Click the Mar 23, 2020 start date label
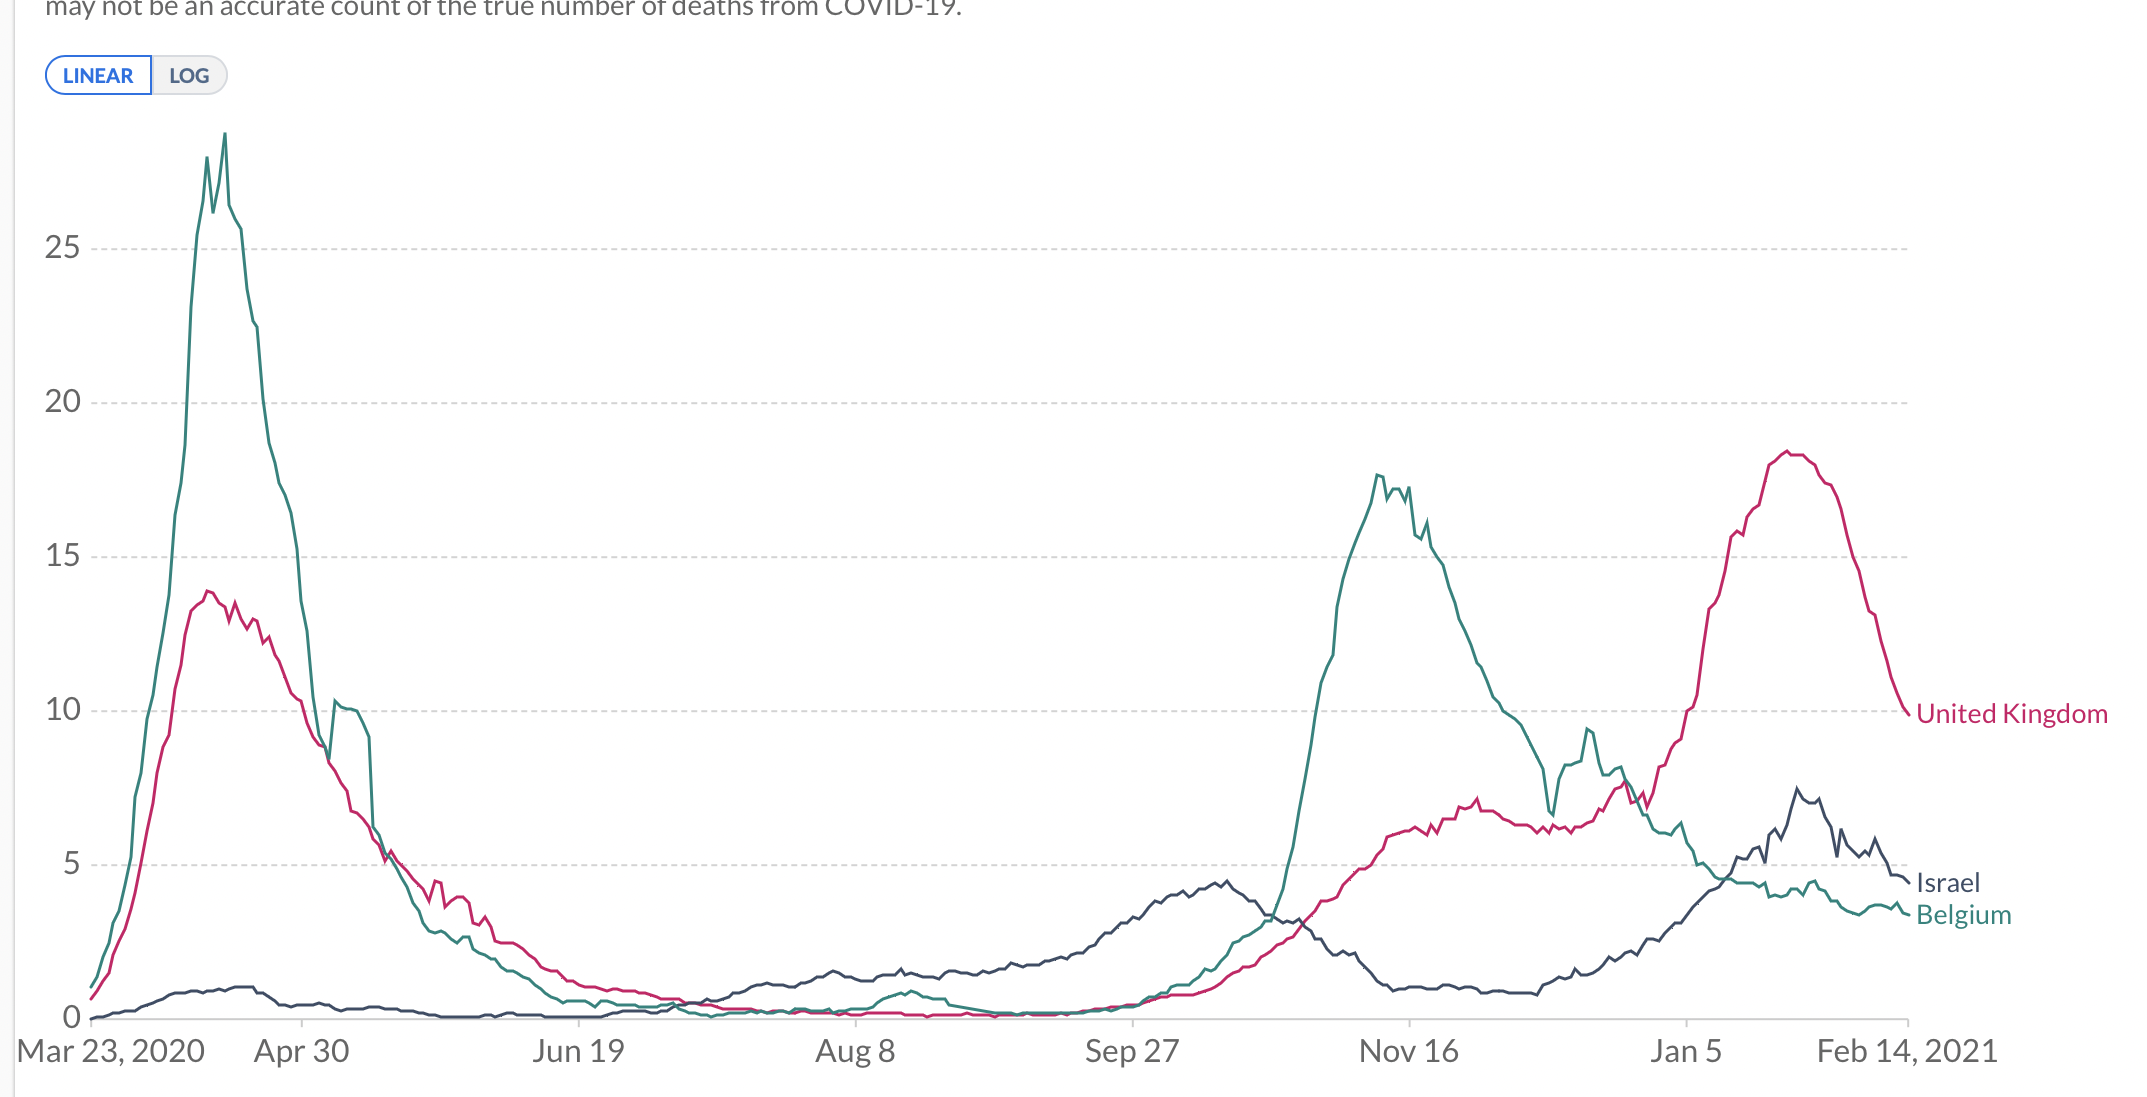Viewport: 2147px width, 1097px height. 111,1051
